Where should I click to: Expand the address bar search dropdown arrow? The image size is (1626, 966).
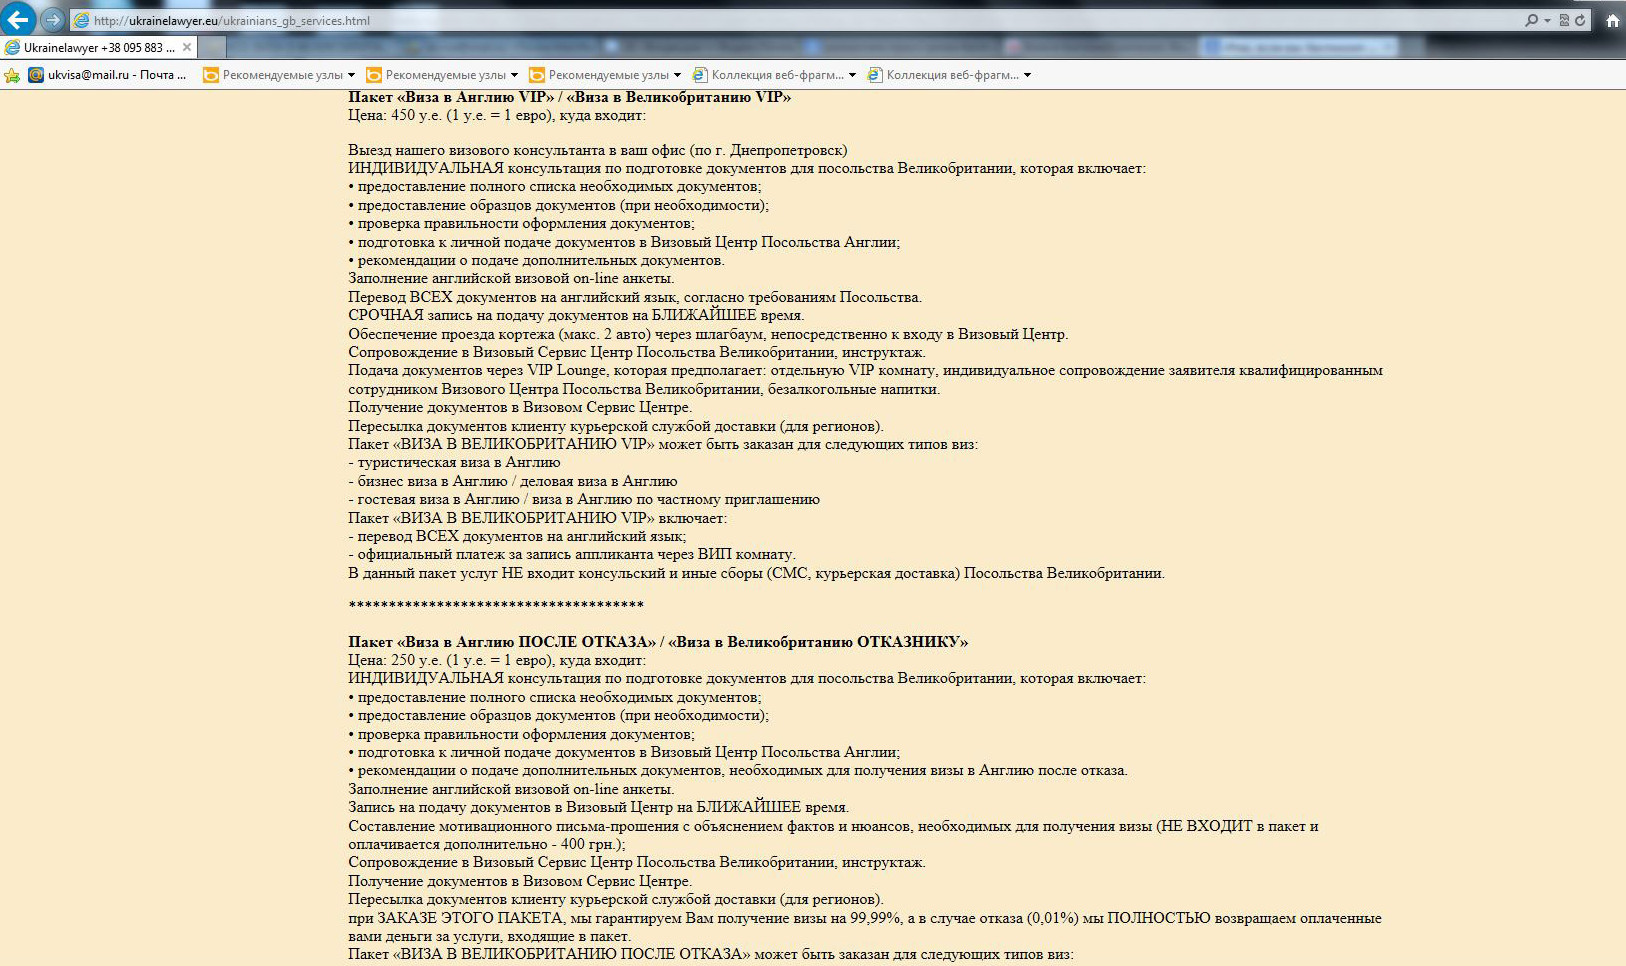coord(1547,20)
